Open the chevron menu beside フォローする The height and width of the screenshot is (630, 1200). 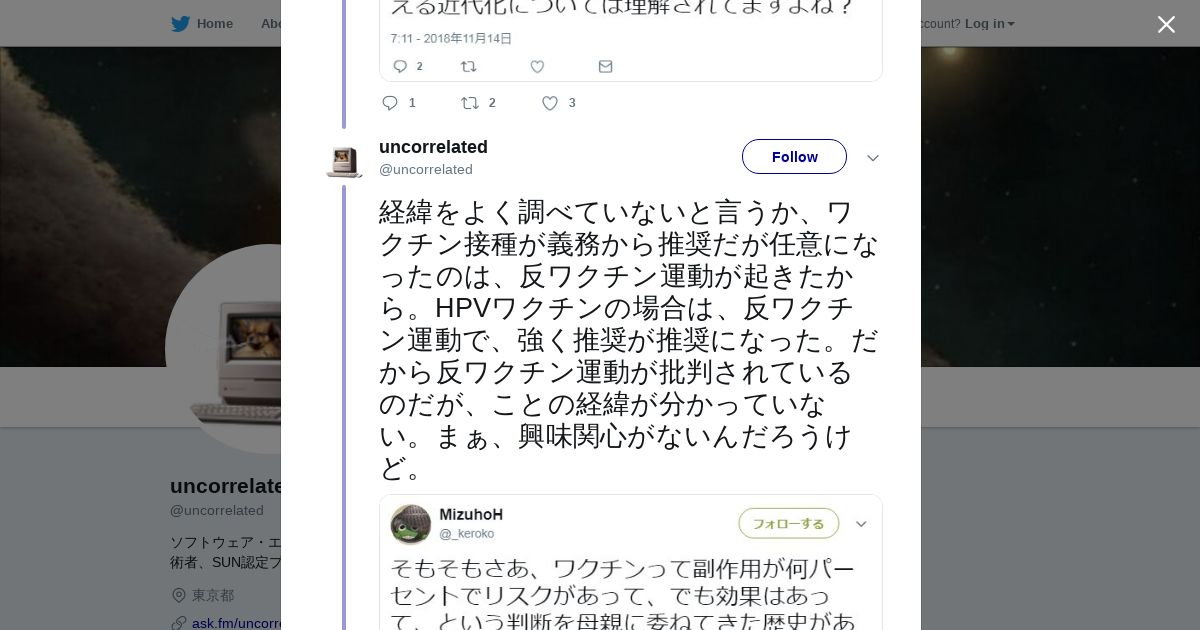861,524
